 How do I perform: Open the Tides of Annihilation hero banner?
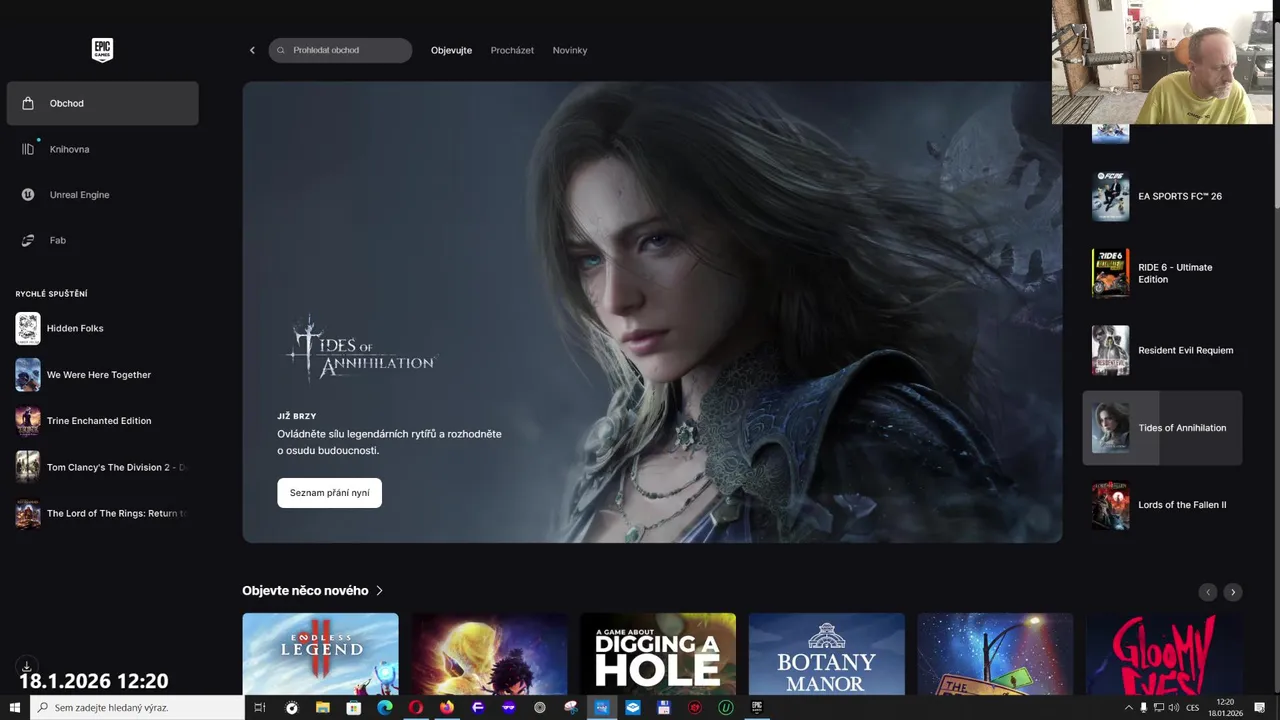pyautogui.click(x=652, y=312)
